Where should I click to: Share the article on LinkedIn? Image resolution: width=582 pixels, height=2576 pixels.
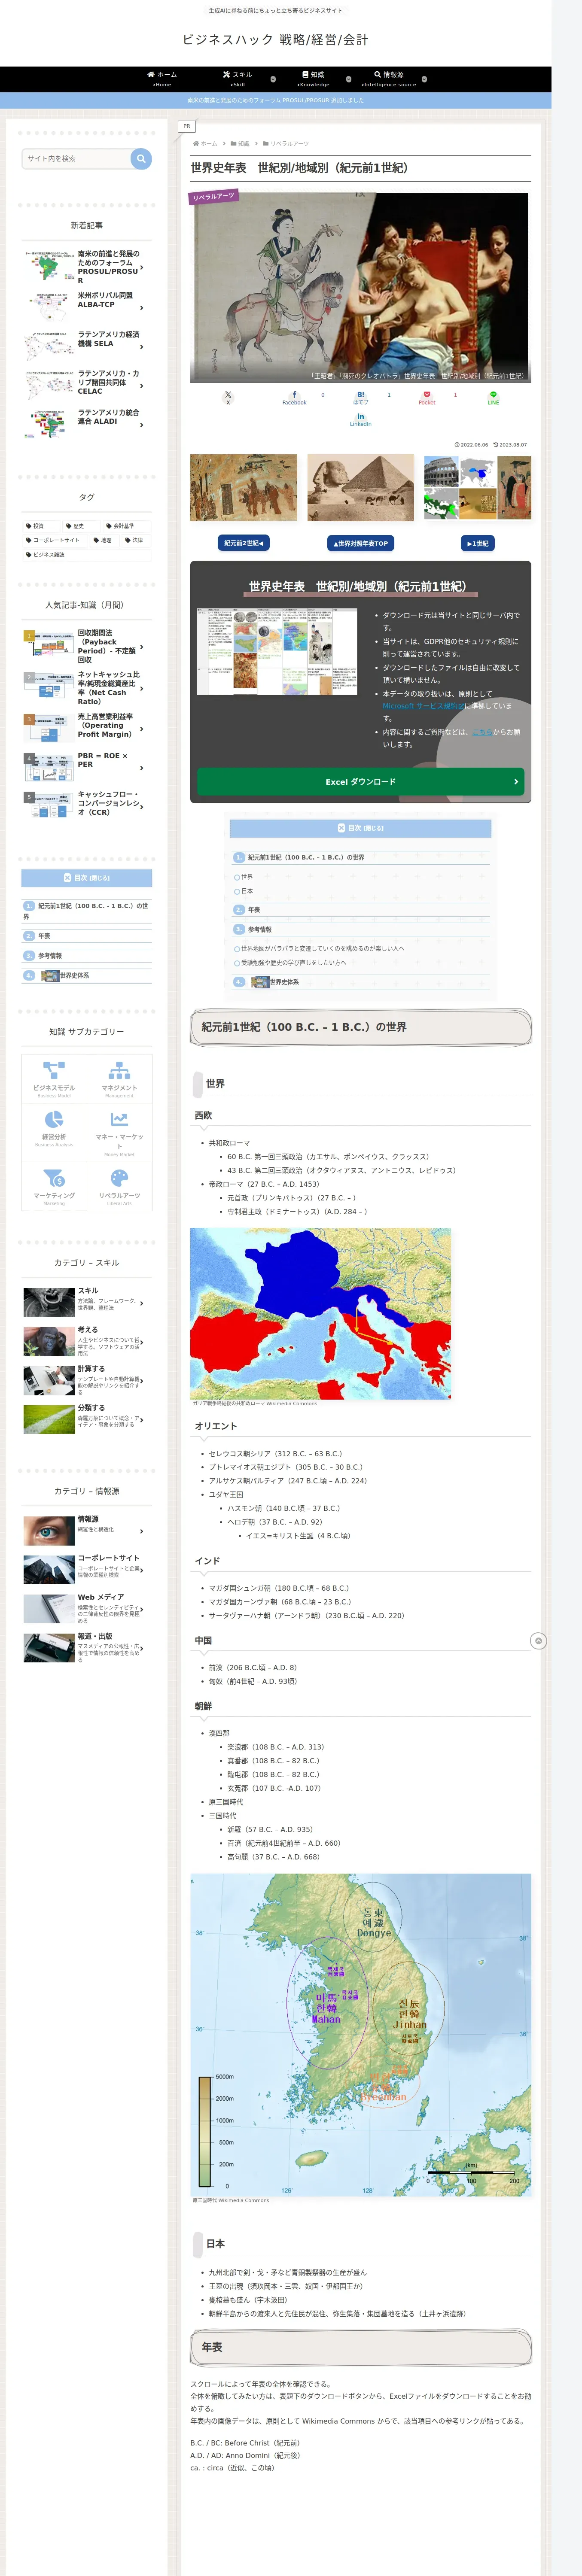click(361, 420)
